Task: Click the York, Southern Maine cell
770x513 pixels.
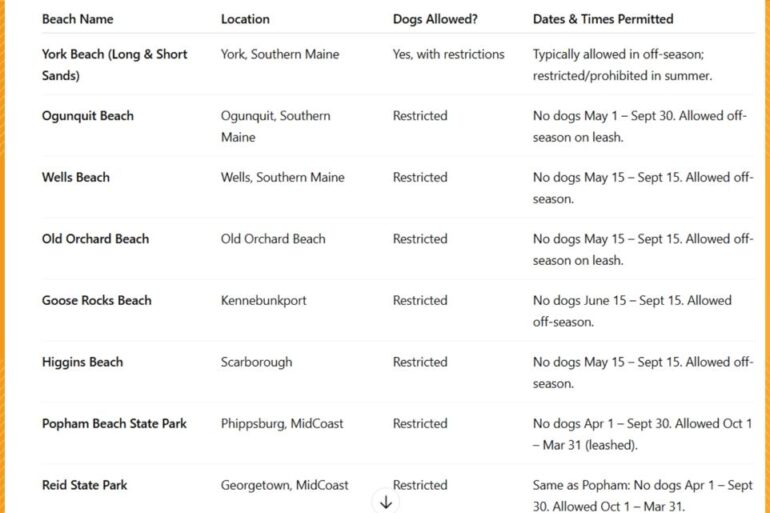Action: (x=280, y=54)
